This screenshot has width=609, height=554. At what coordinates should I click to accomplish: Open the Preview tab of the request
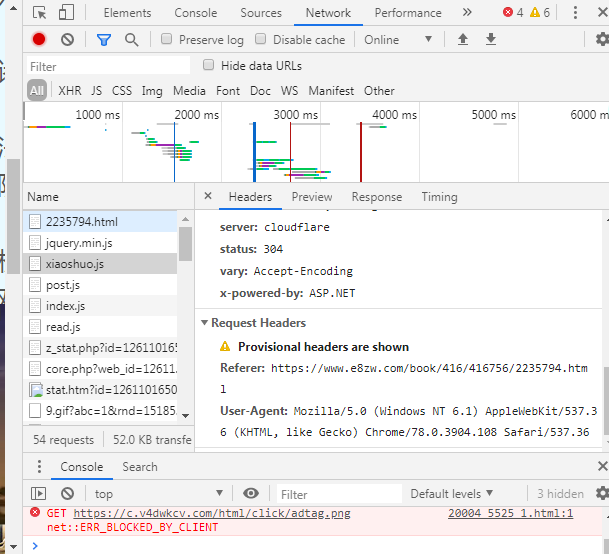312,197
